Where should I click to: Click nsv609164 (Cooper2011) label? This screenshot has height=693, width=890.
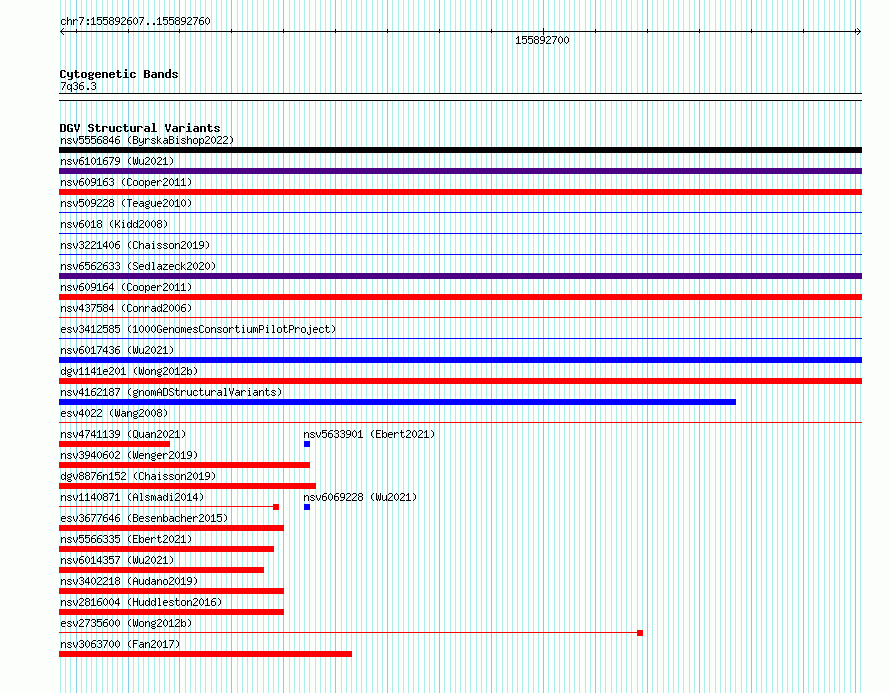coord(126,287)
